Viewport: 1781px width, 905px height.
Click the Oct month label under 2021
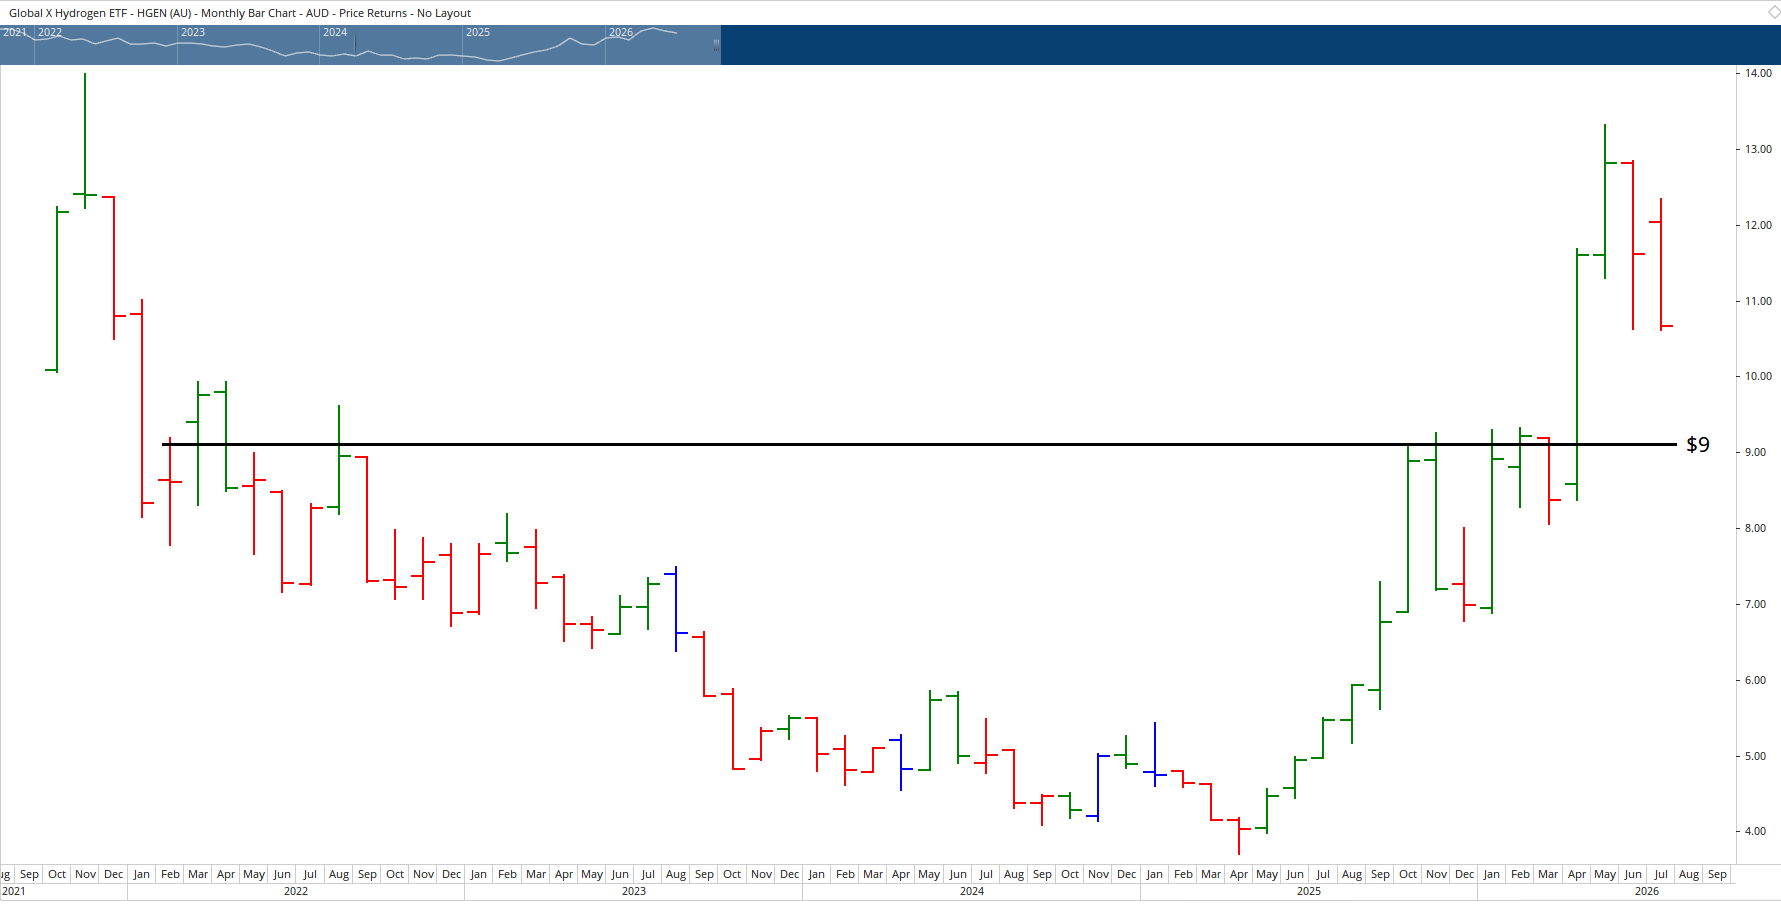tap(57, 874)
